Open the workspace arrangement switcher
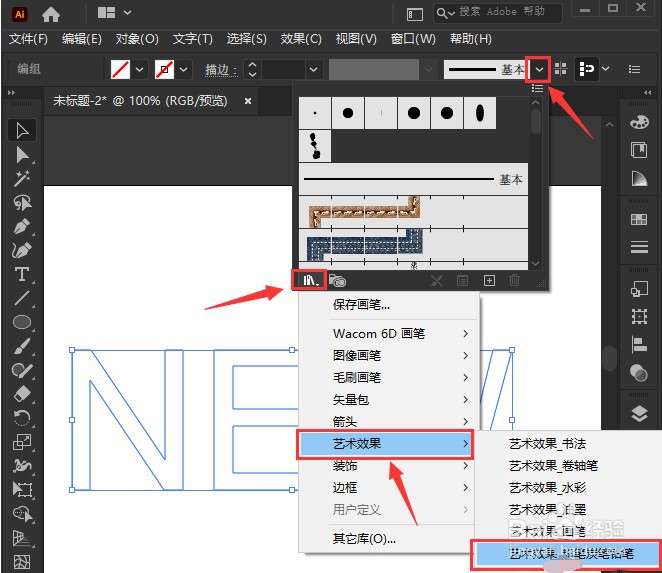The width and height of the screenshot is (662, 573). click(114, 13)
